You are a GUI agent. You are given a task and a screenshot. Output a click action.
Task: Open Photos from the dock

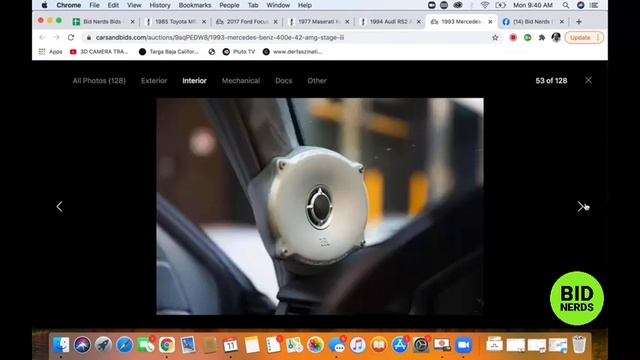(315, 345)
